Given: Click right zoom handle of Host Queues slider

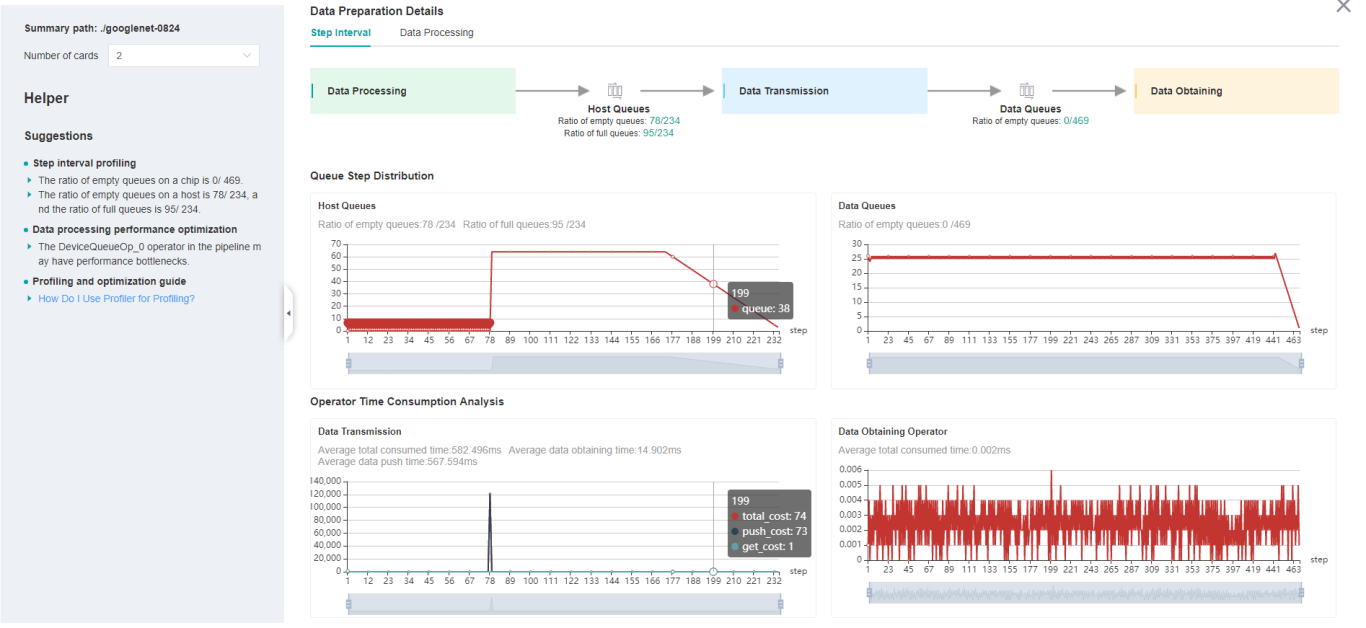Looking at the screenshot, I should [x=781, y=364].
